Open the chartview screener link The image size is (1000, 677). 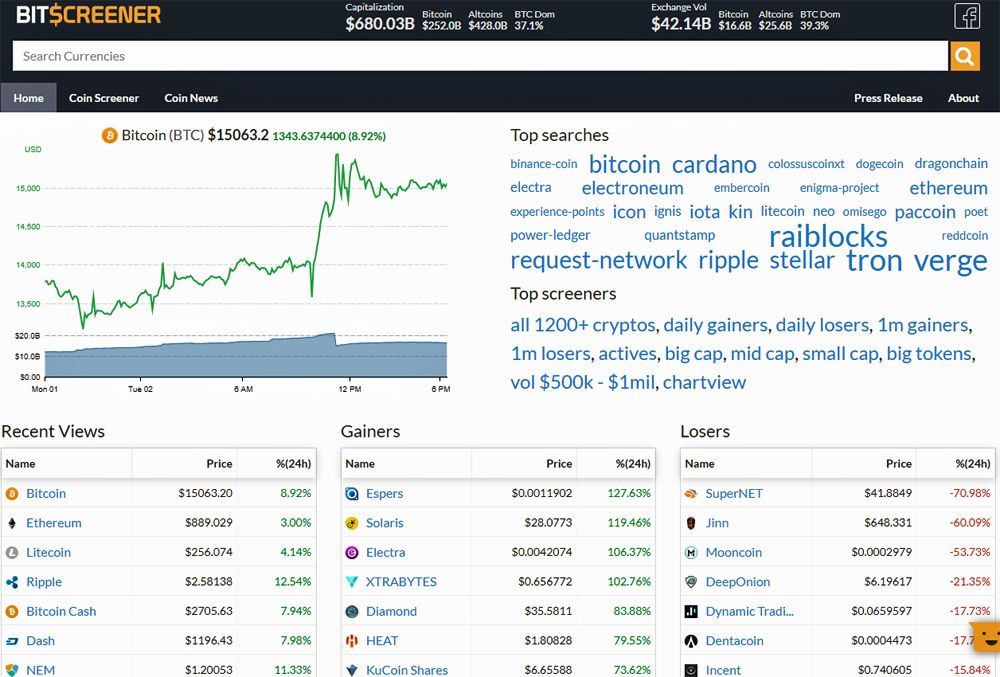click(x=704, y=382)
